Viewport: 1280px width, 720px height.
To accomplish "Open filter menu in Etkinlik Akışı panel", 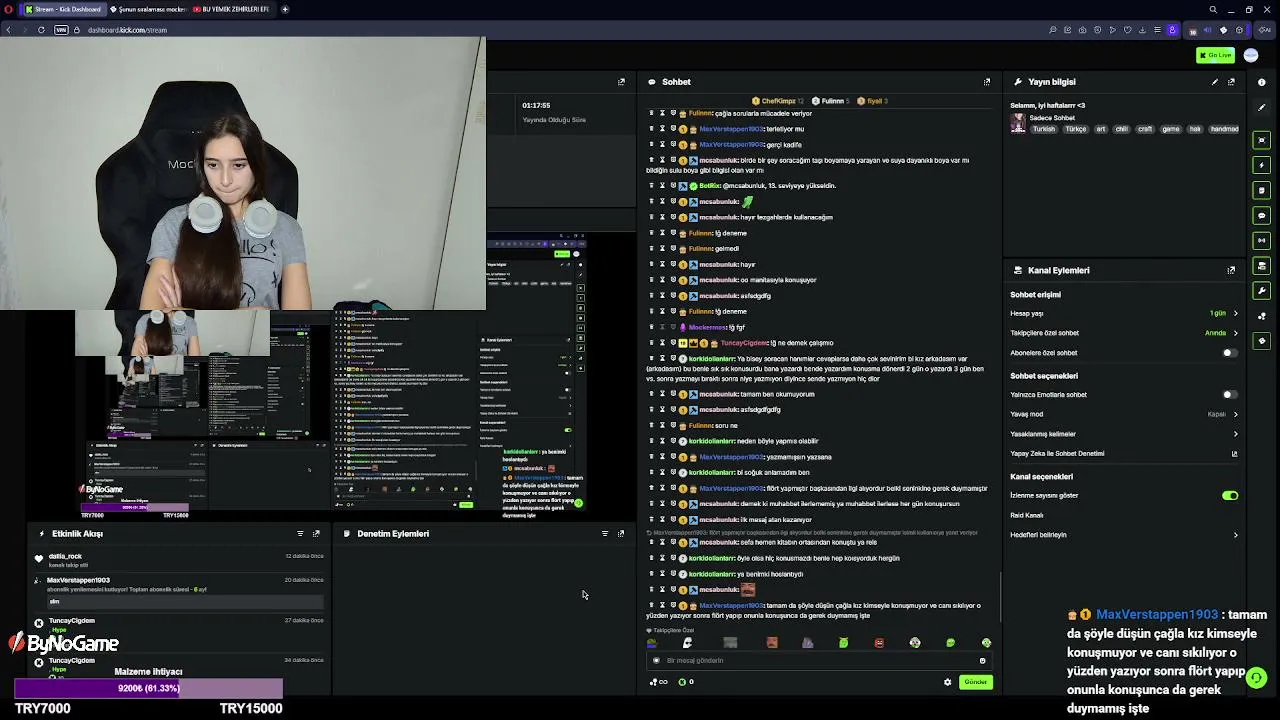I will 300,534.
